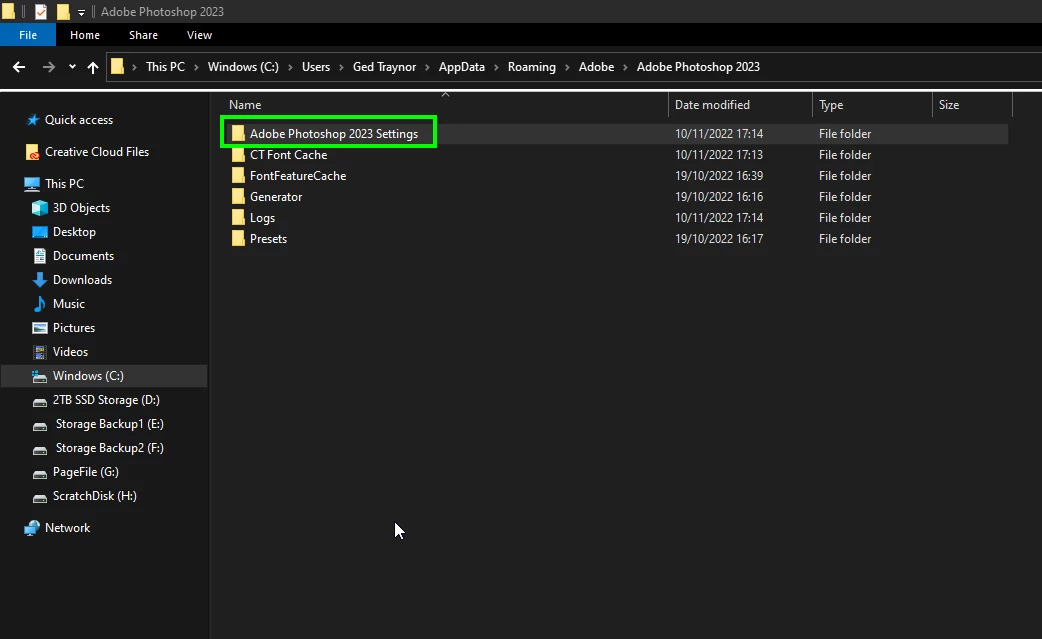
Task: Expand chevron after Adobe in address bar
Action: (x=625, y=67)
